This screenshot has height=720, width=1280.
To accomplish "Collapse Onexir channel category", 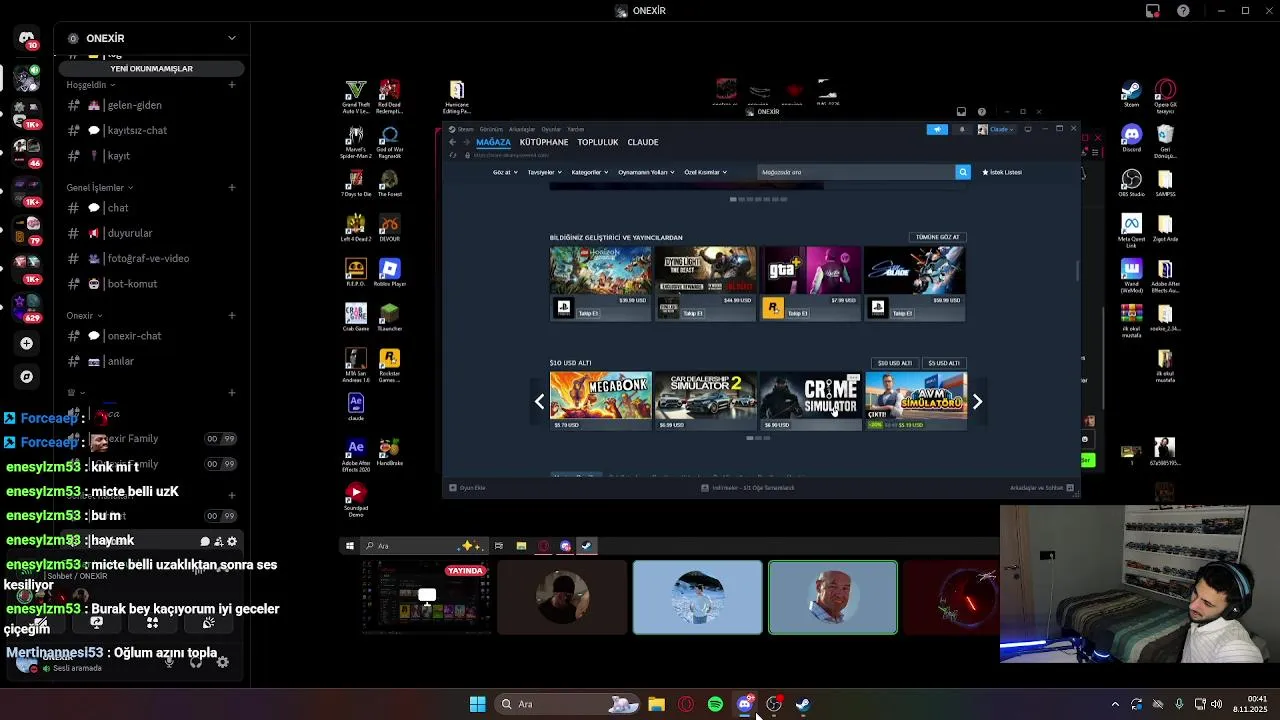I will [84, 315].
